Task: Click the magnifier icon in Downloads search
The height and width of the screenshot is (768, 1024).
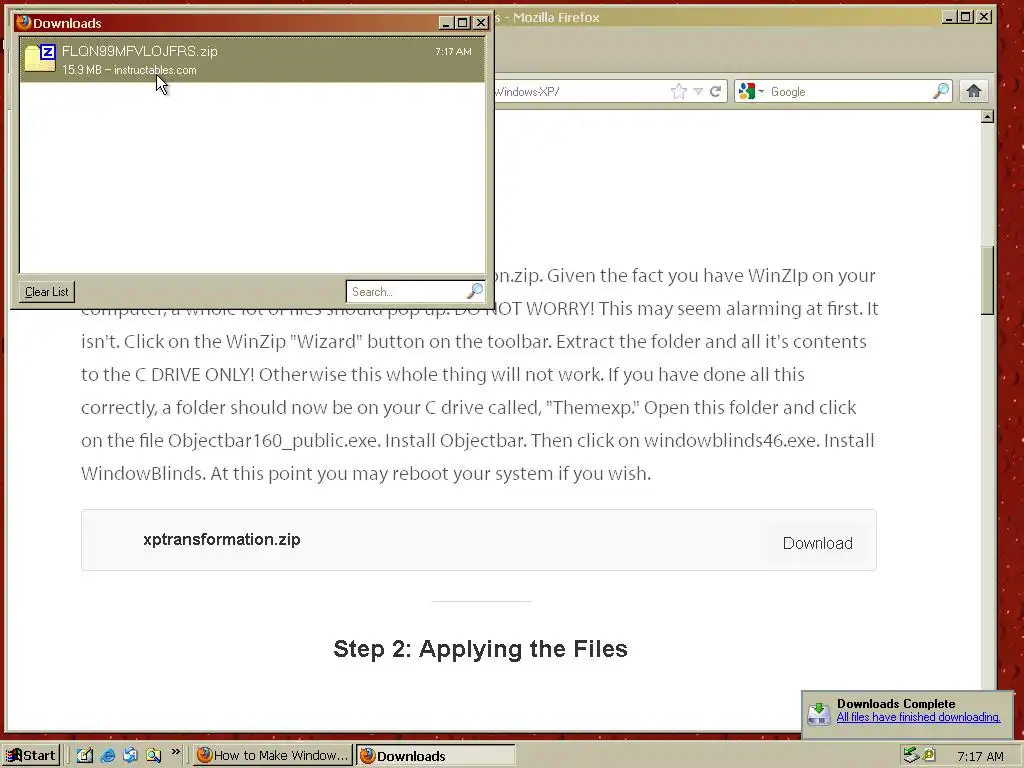Action: click(475, 291)
